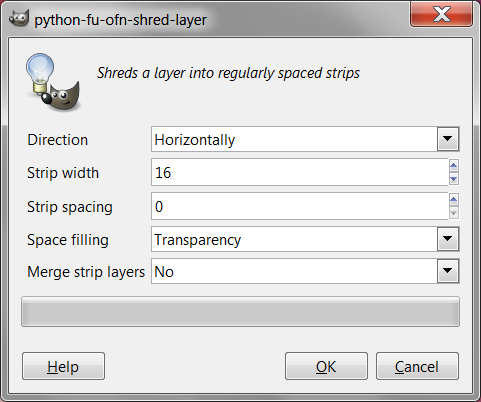Screen dimensions: 481x402
Task: Open the Direction combo box showing Horizontally
Action: pos(305,139)
